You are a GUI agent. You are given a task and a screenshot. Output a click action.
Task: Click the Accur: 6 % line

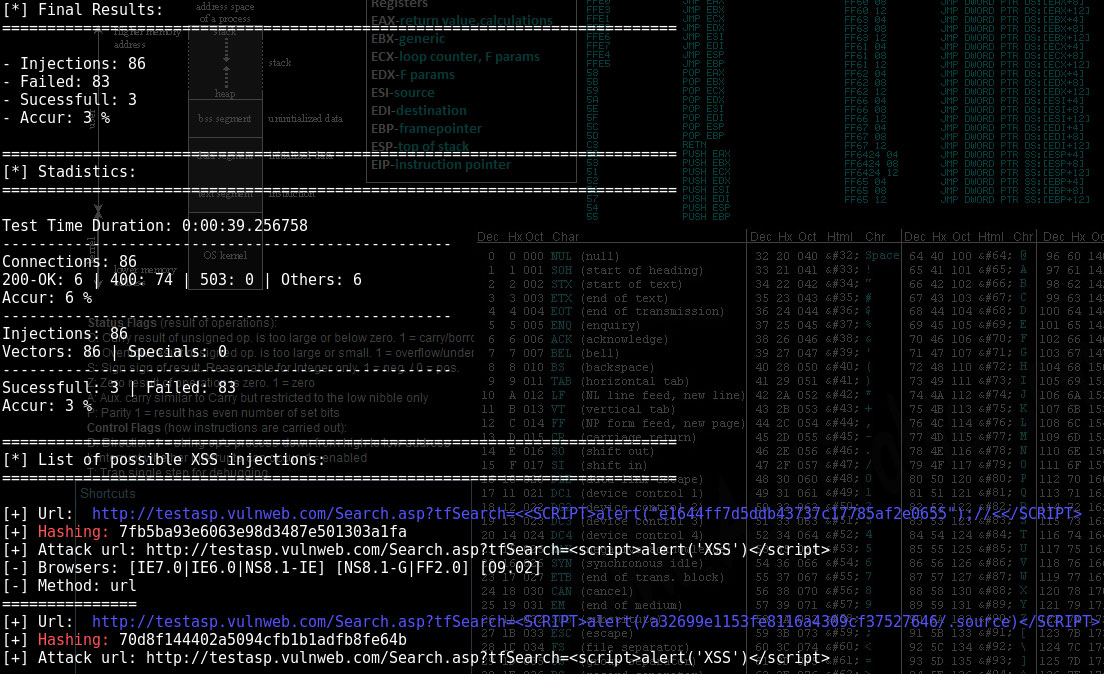point(47,298)
